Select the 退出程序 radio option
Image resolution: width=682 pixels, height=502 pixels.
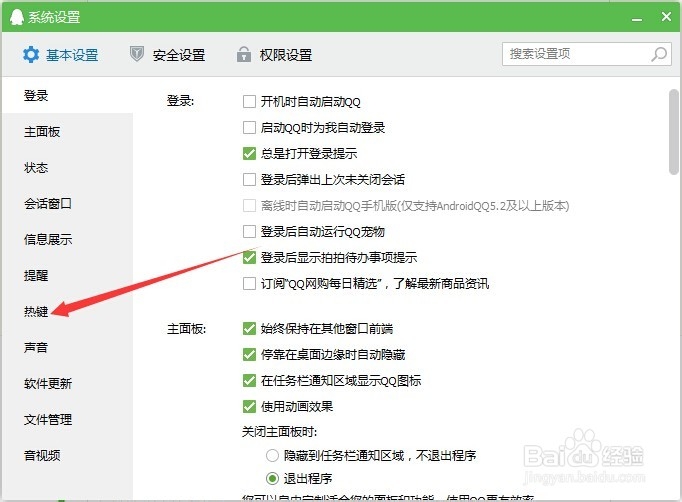[272, 479]
